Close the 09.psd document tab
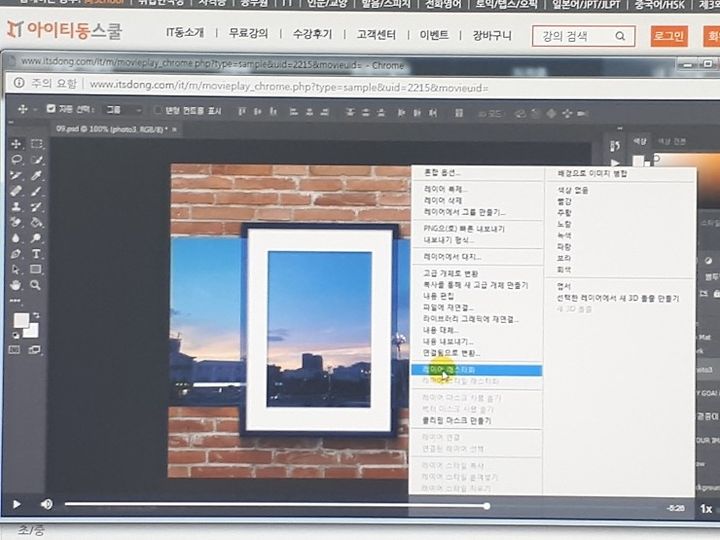 click(174, 130)
